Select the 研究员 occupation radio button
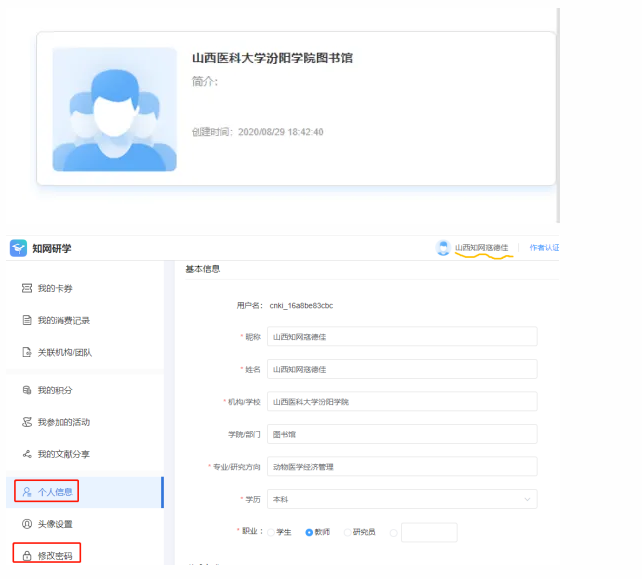 pos(348,532)
